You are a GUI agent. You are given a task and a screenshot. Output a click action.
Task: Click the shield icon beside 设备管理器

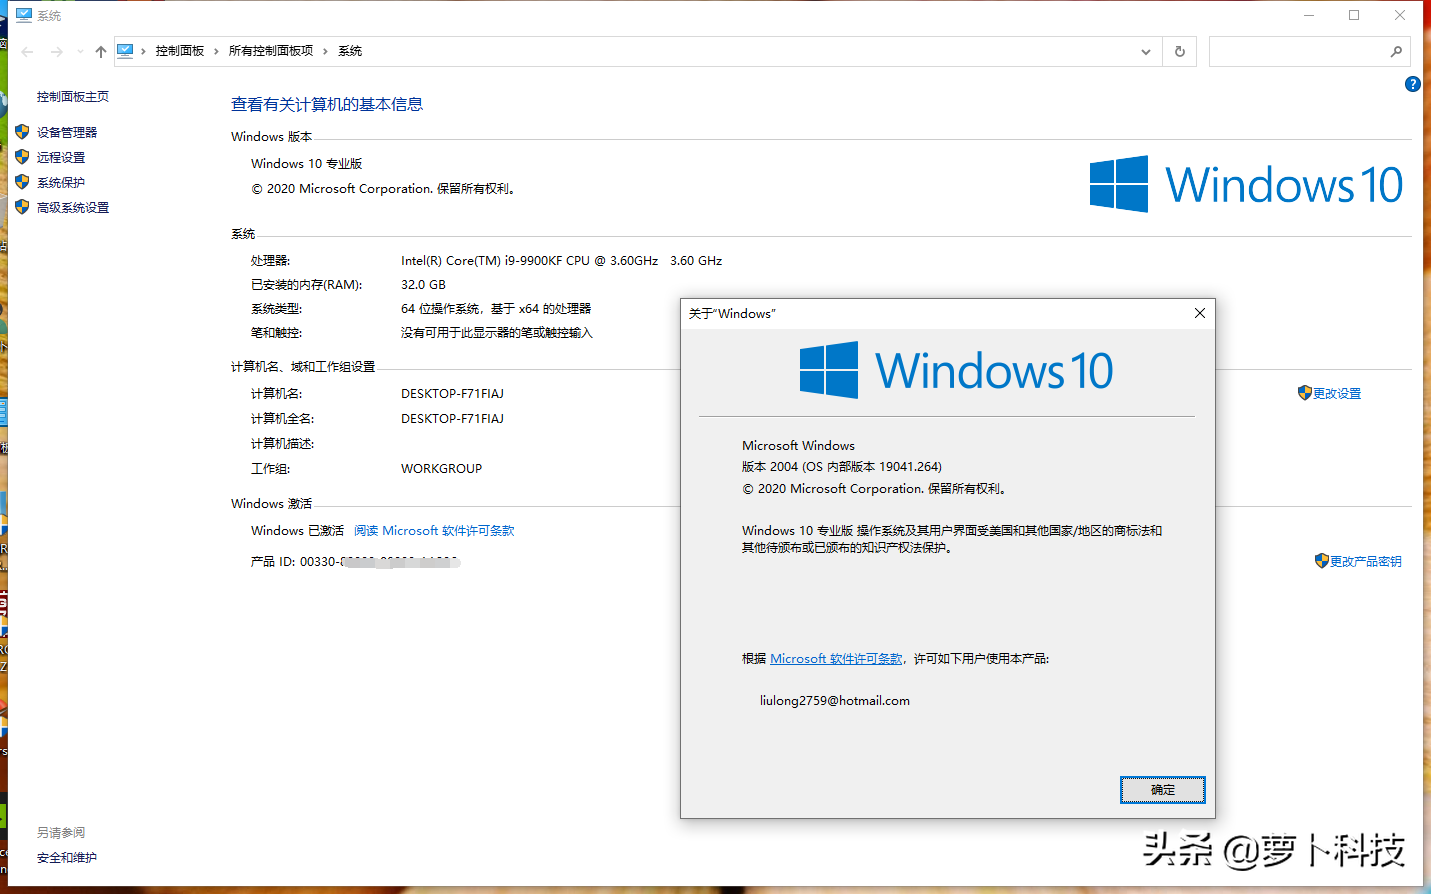point(22,131)
